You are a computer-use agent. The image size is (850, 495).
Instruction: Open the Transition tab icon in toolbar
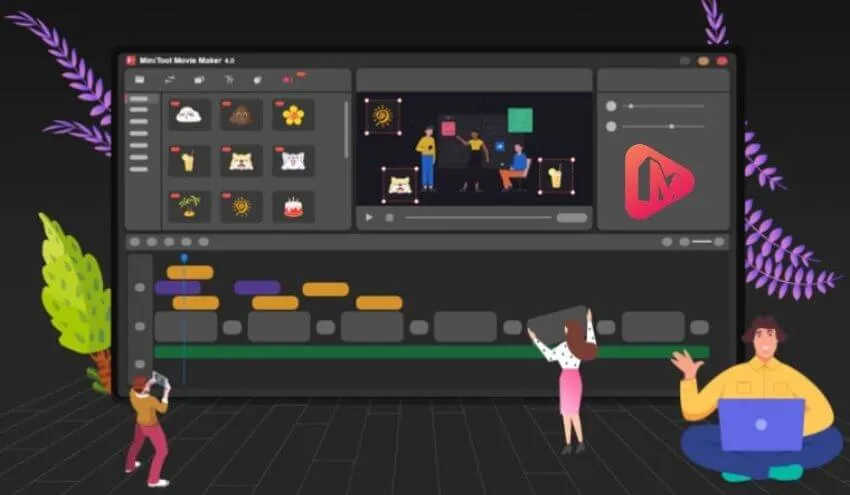click(170, 80)
